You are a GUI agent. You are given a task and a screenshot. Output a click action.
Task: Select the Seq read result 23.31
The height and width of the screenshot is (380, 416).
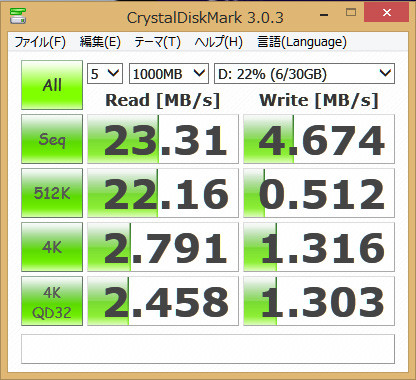[x=163, y=139]
